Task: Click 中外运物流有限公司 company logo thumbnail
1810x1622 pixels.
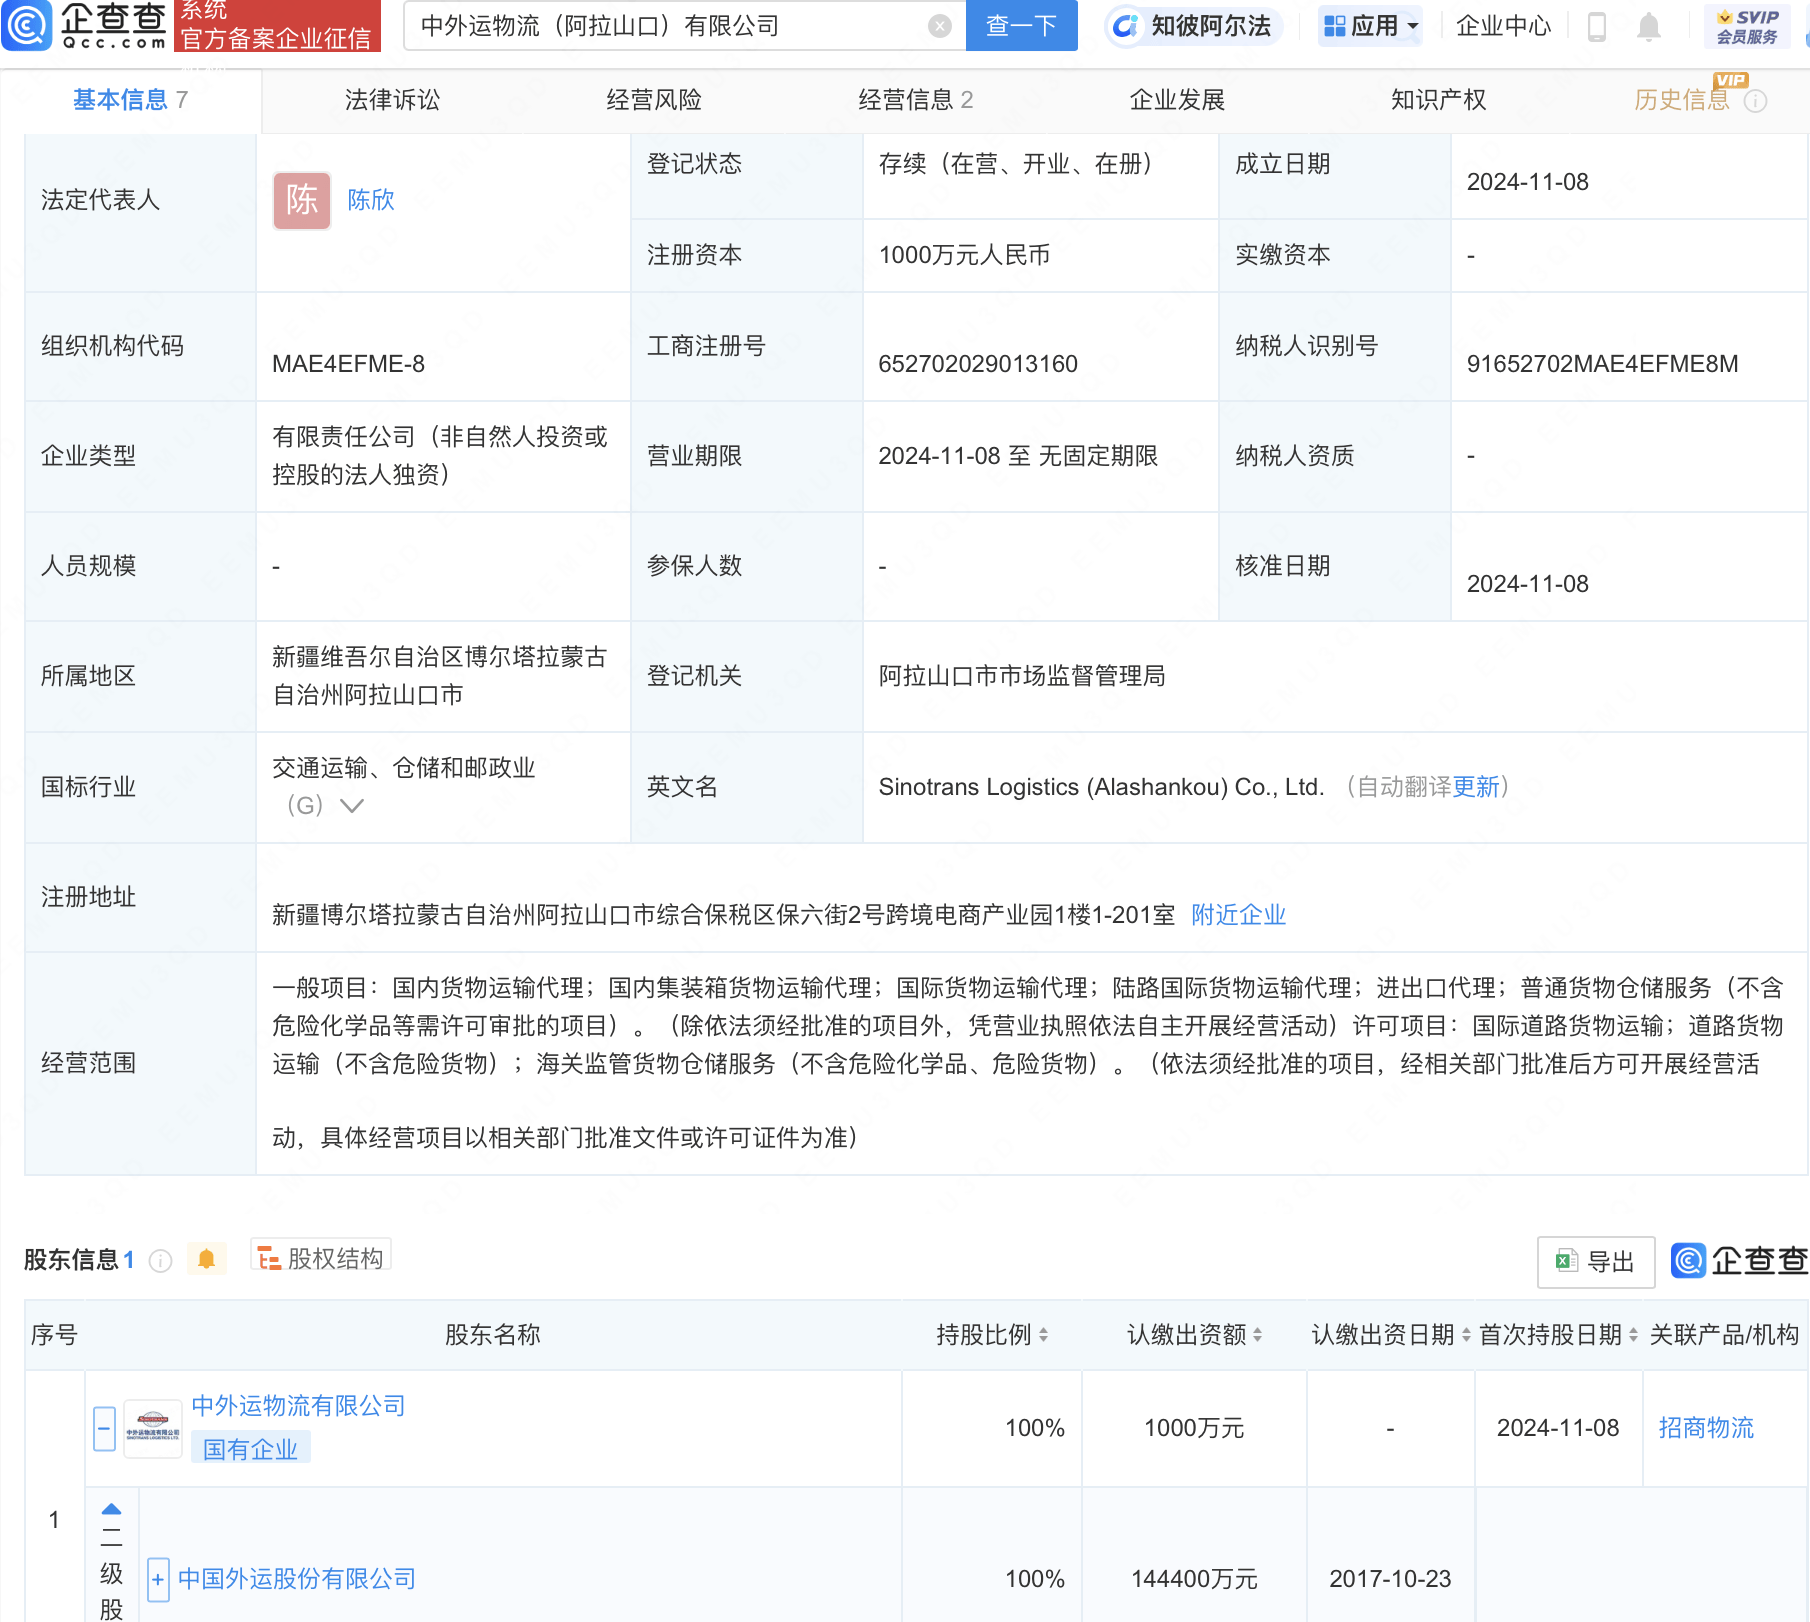Action: click(x=152, y=1429)
